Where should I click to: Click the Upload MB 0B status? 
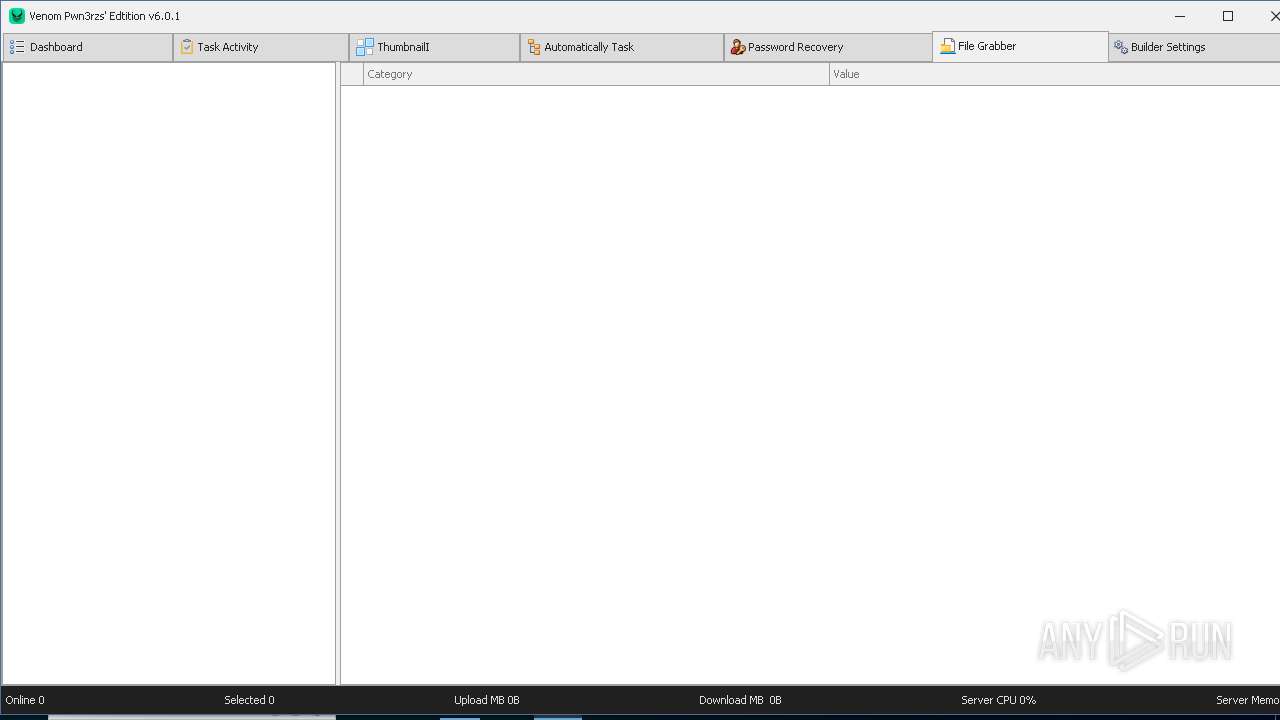487,700
